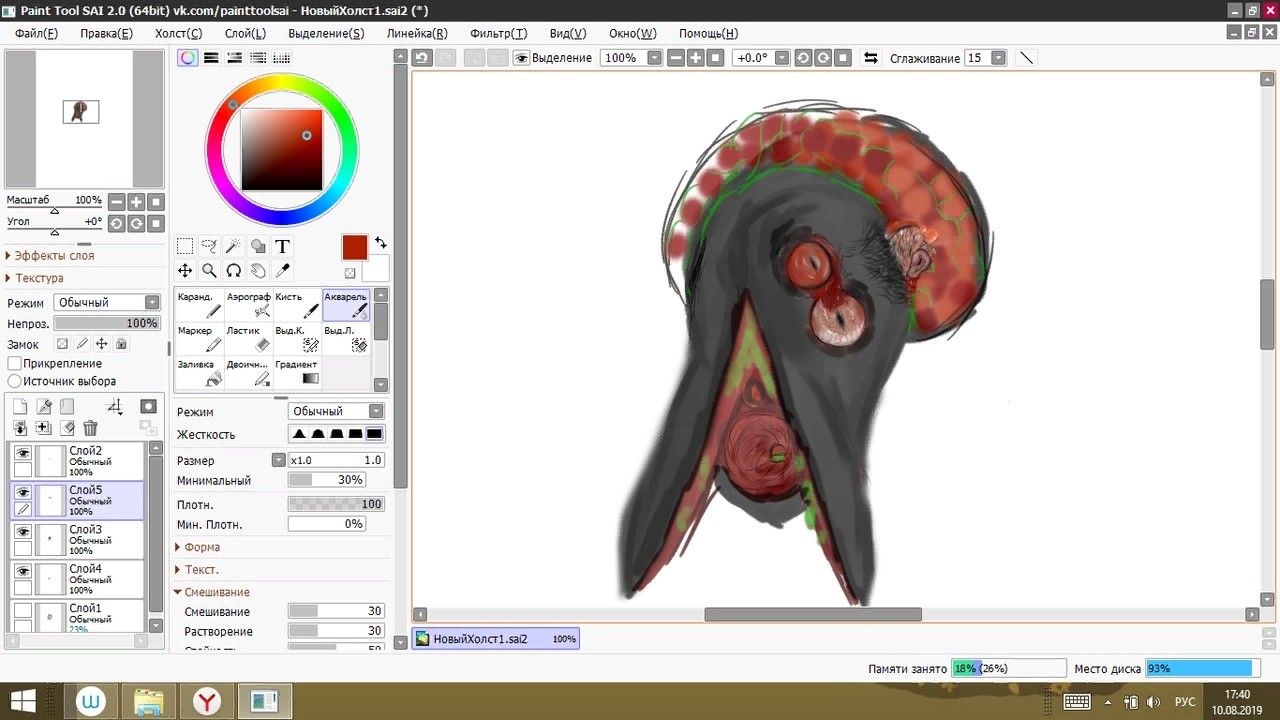Choose the Каранд. pencil brush
The width and height of the screenshot is (1280, 720).
coord(198,305)
